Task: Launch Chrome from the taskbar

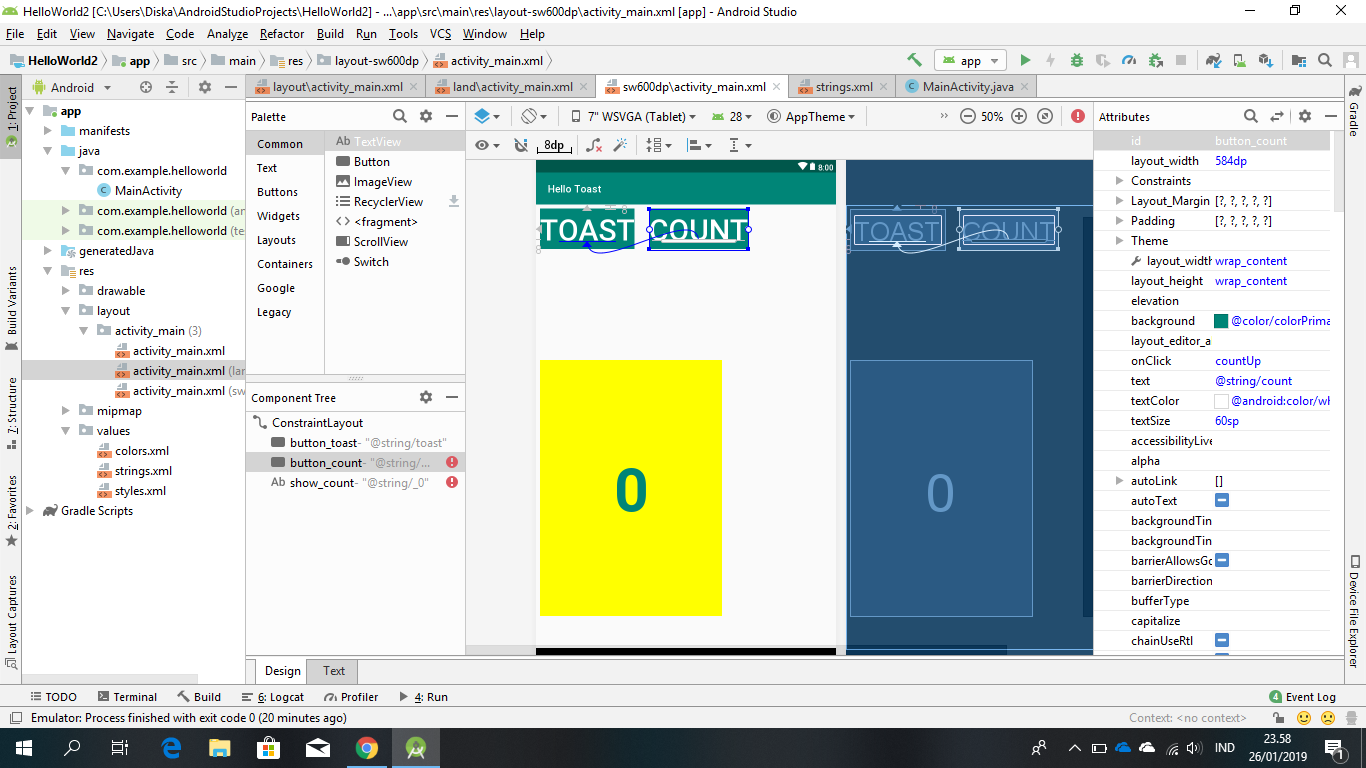Action: point(367,747)
